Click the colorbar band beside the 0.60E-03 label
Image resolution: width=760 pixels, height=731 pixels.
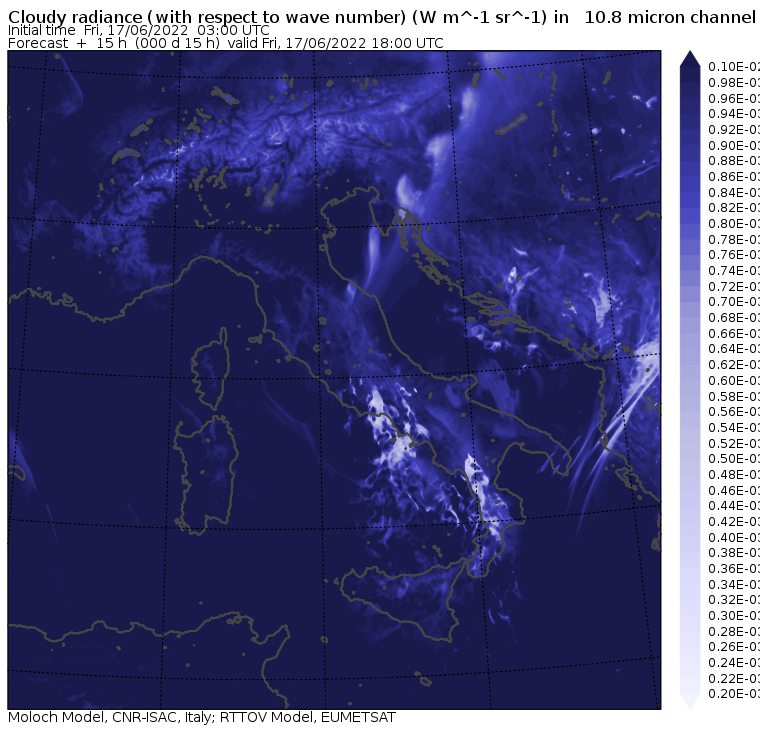(690, 381)
